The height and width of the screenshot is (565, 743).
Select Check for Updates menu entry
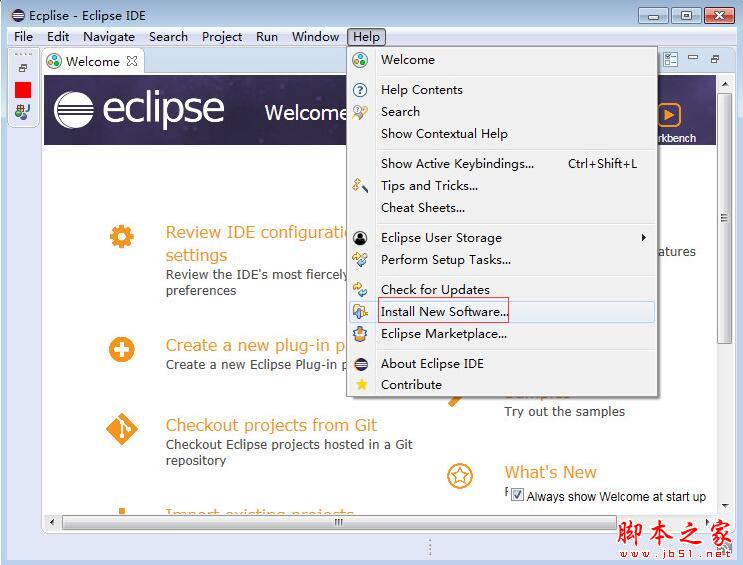tap(502, 290)
